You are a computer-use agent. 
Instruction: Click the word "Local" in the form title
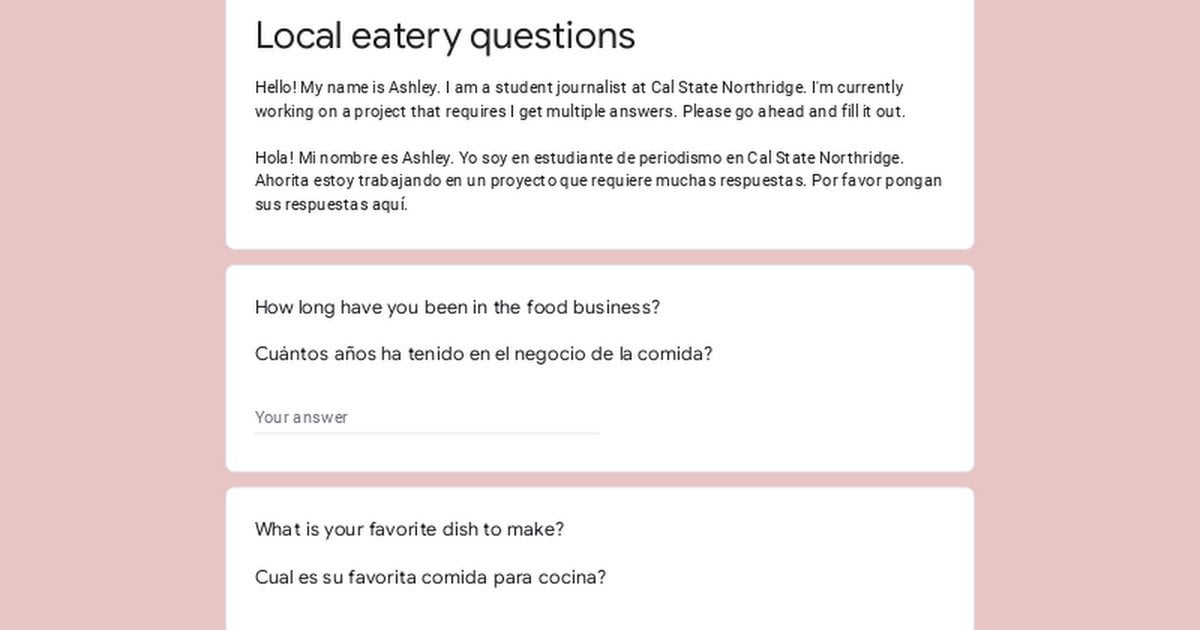(x=299, y=35)
